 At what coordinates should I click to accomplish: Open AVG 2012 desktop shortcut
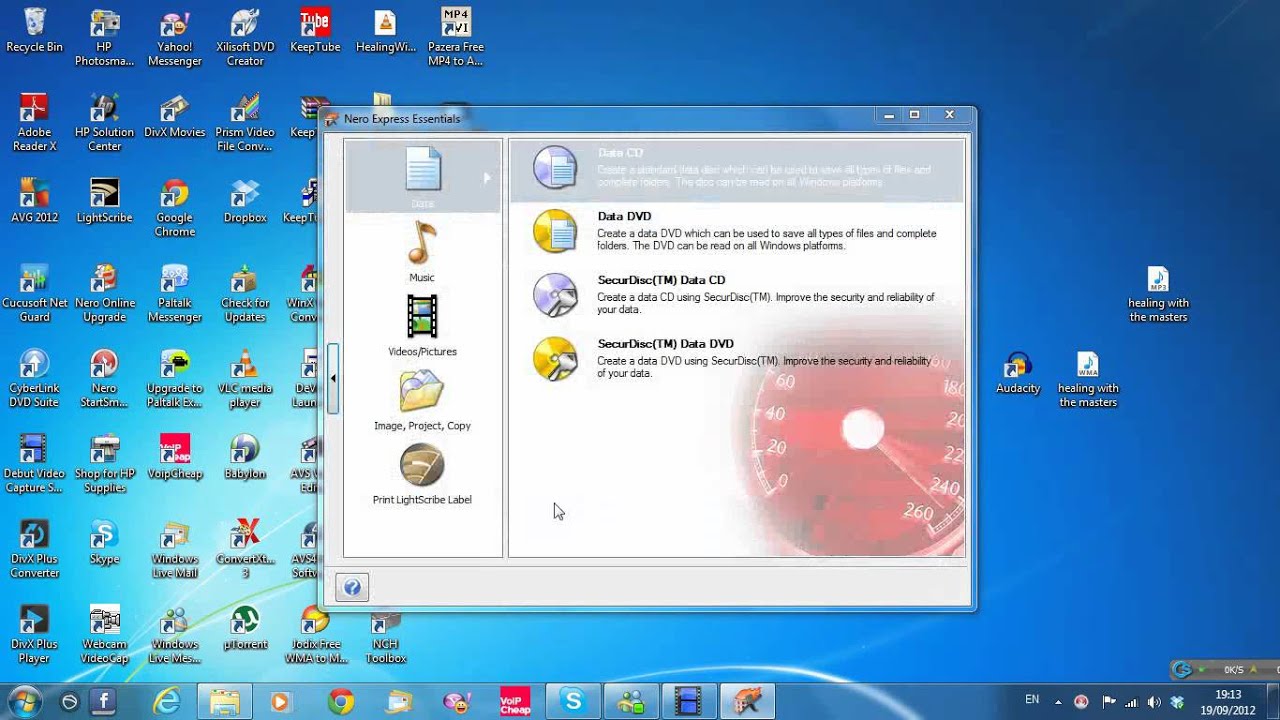[34, 200]
